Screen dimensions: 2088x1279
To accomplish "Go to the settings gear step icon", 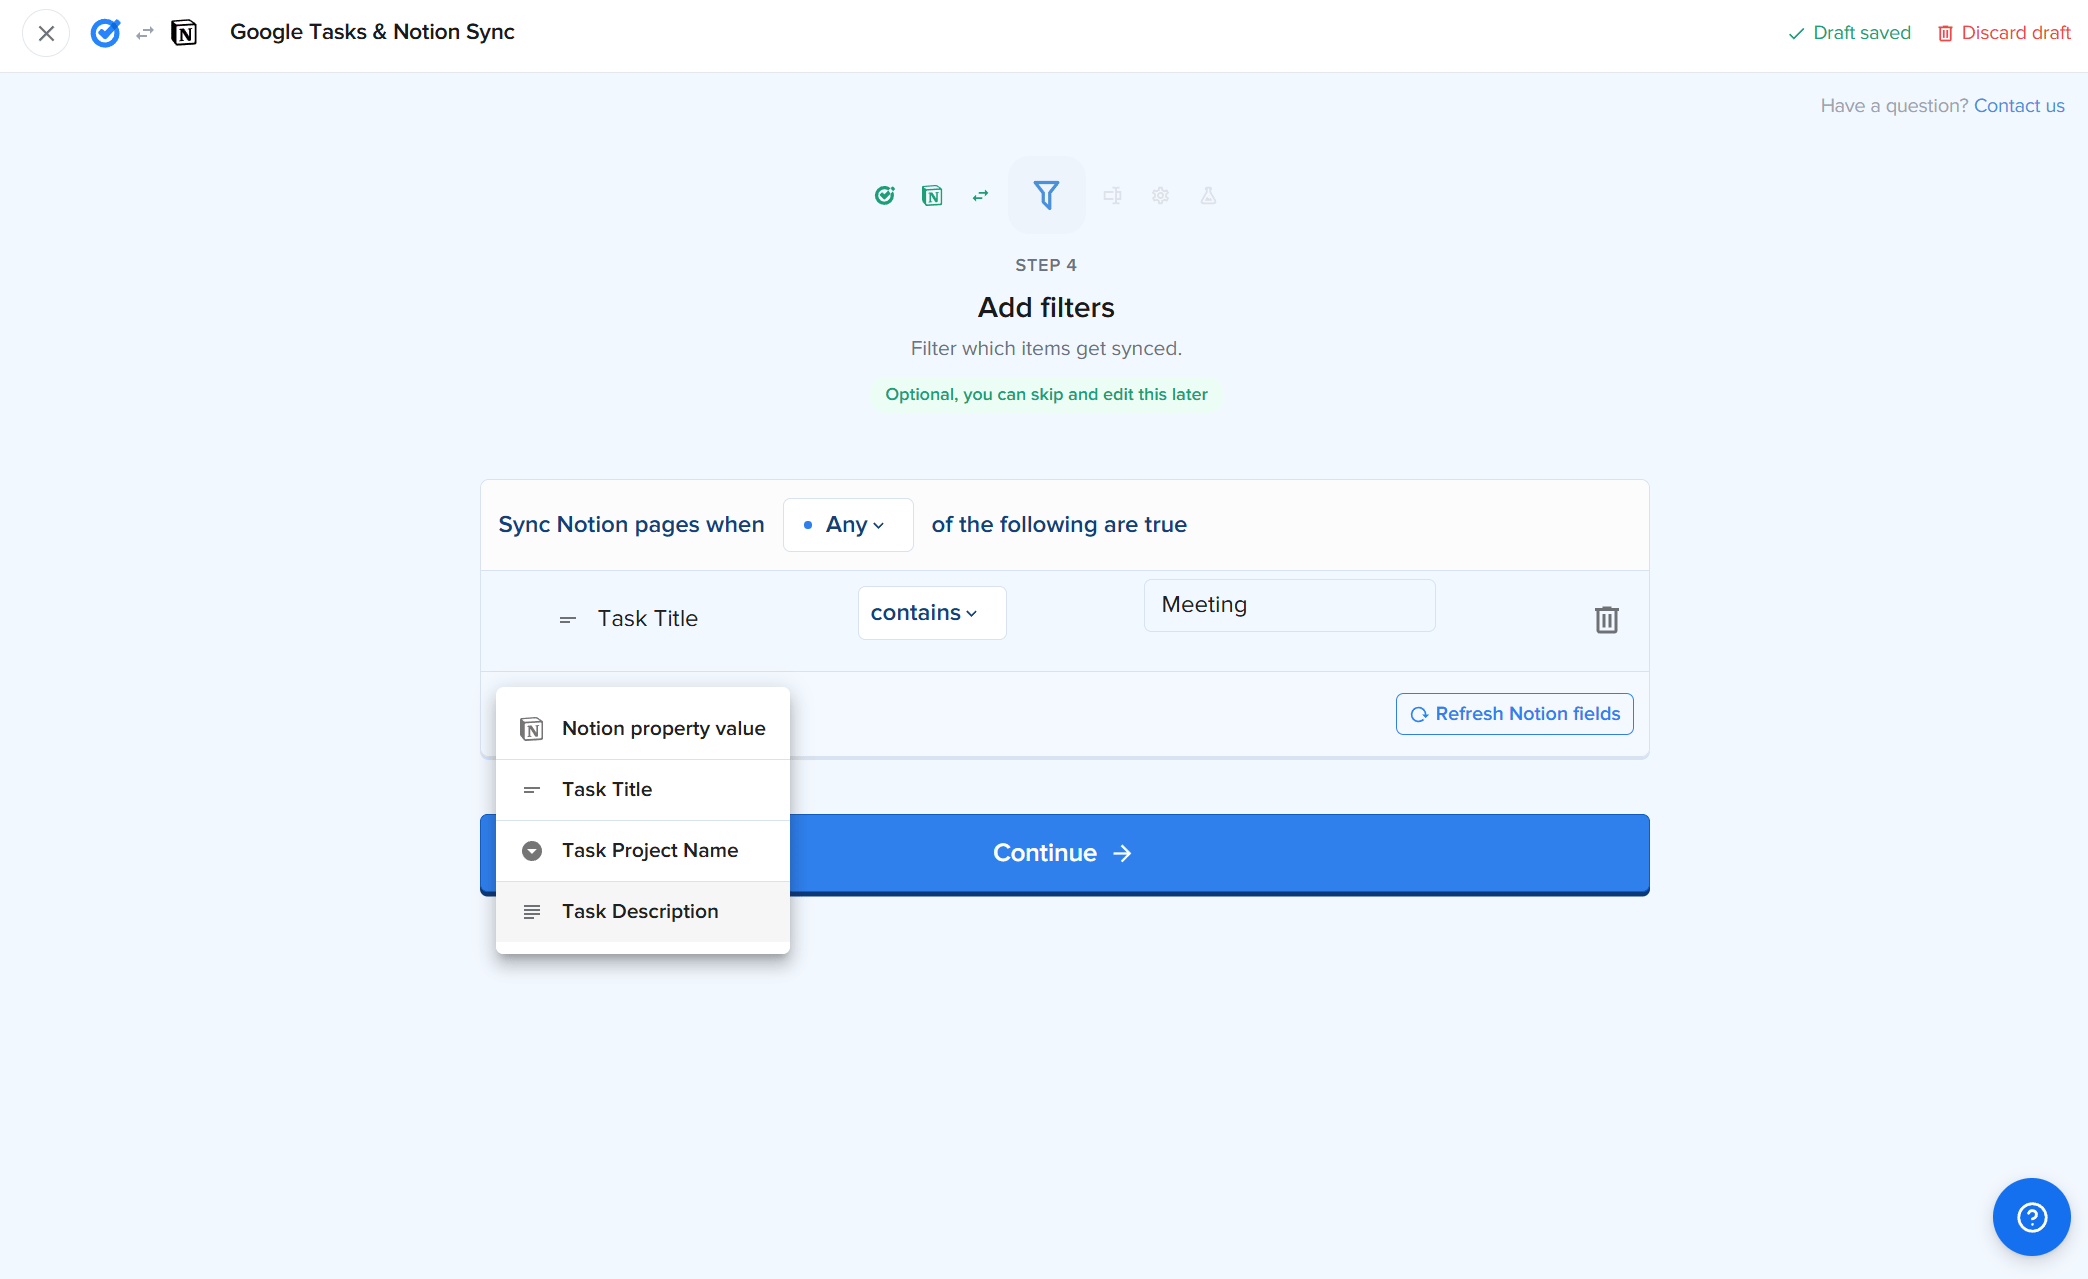I will 1160,195.
